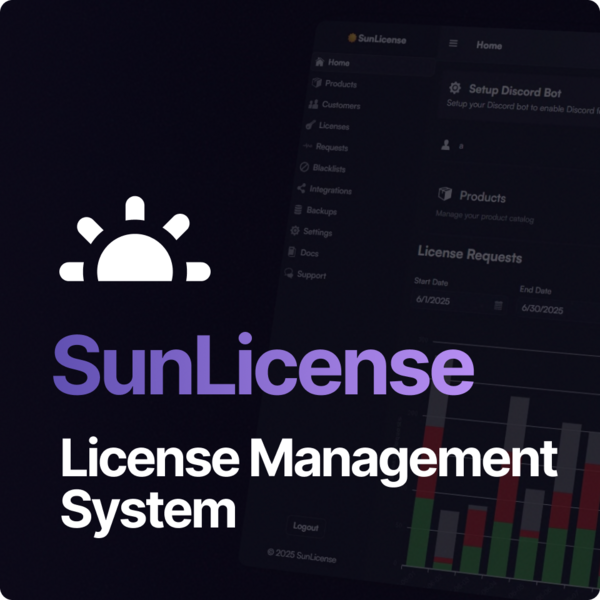Open the Docs sidebar link

click(303, 252)
